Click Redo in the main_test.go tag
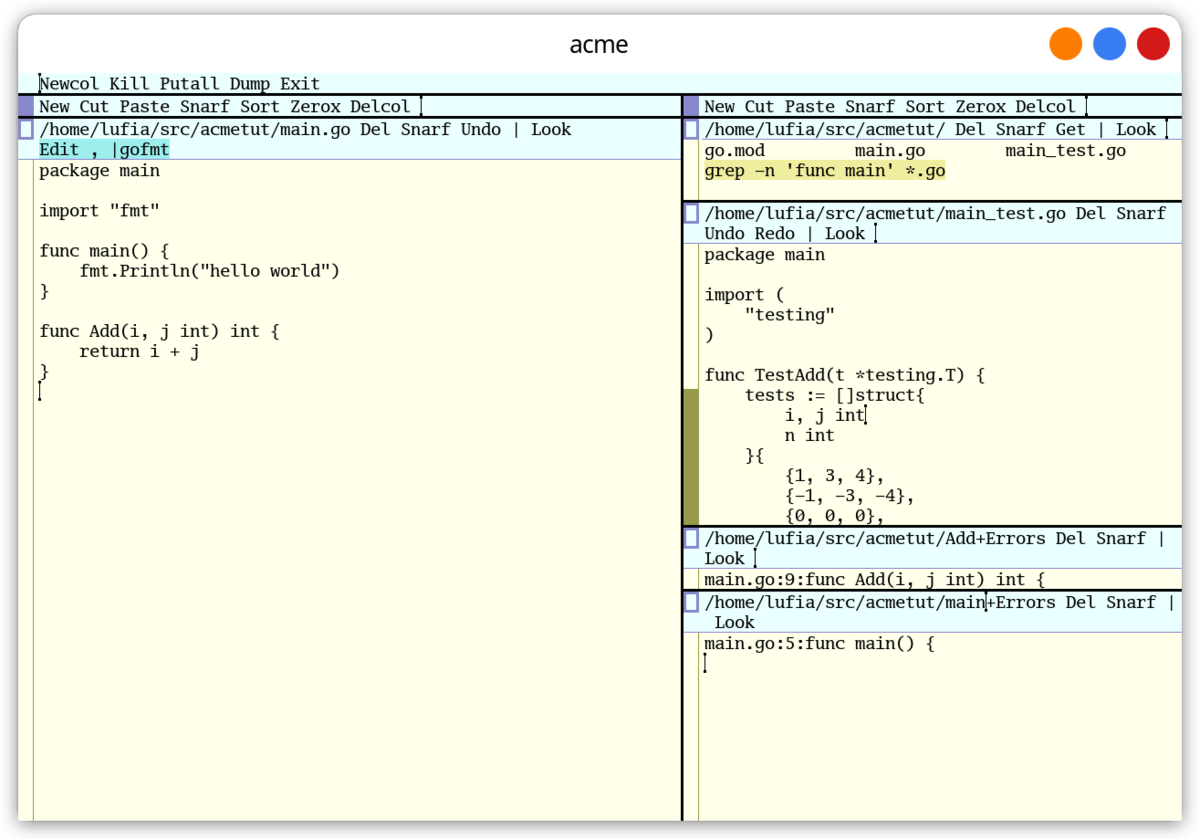Screen dimensions: 1200x839 click(x=775, y=233)
